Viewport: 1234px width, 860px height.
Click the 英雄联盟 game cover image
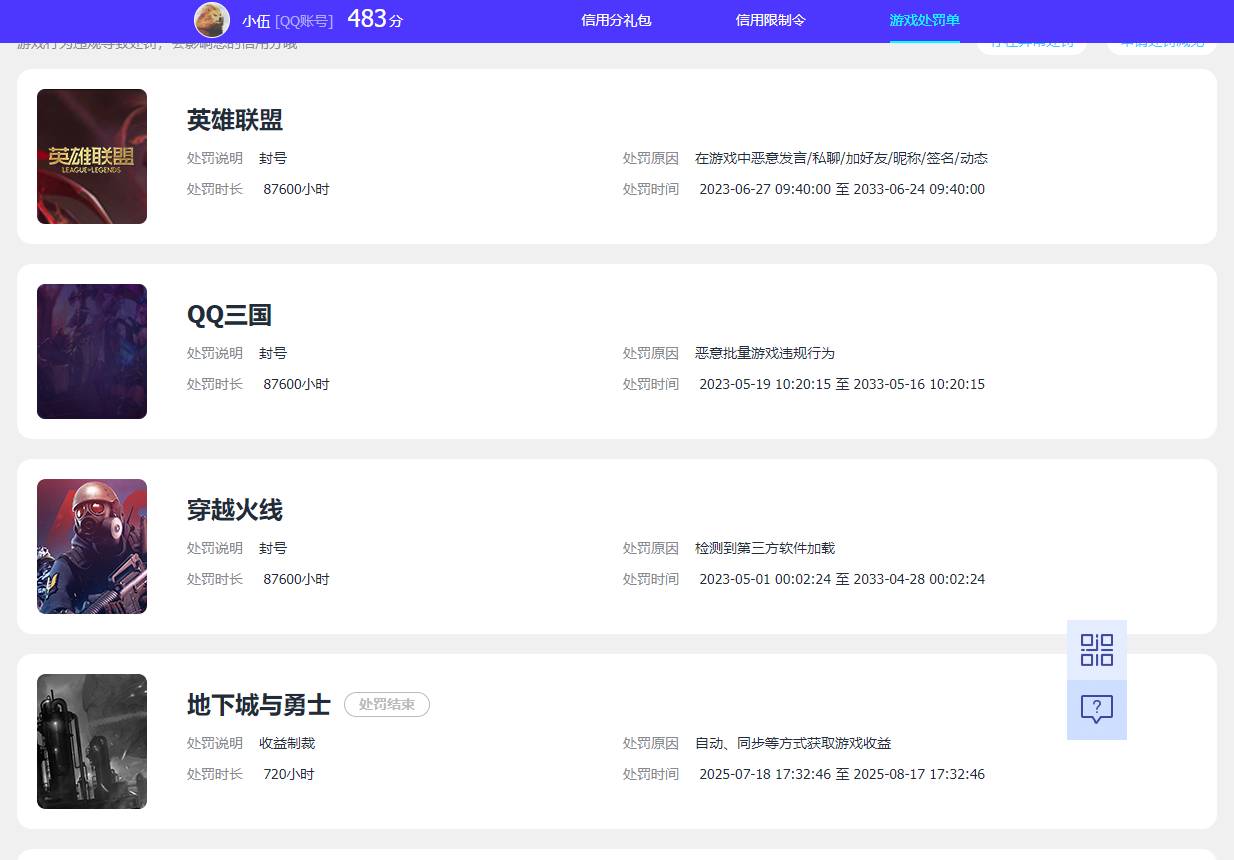pos(91,156)
